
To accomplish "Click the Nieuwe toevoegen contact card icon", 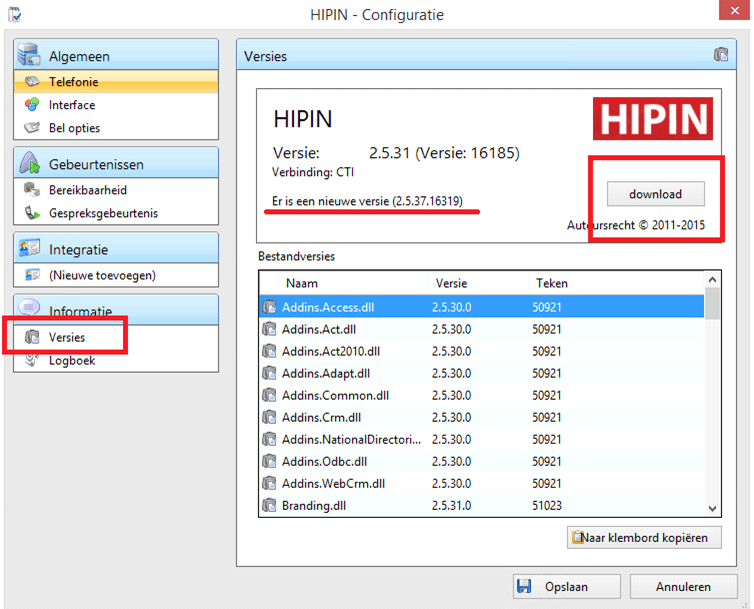I will coord(32,275).
